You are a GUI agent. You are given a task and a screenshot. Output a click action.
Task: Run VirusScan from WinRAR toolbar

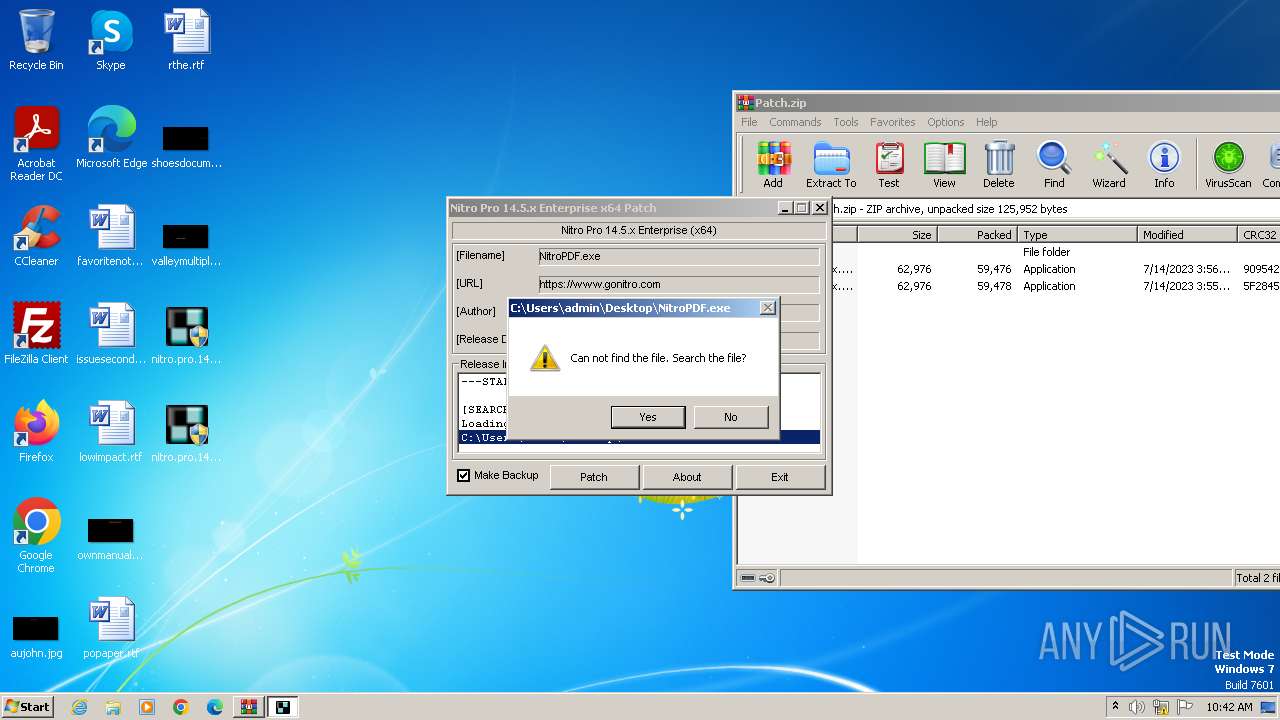pyautogui.click(x=1228, y=164)
